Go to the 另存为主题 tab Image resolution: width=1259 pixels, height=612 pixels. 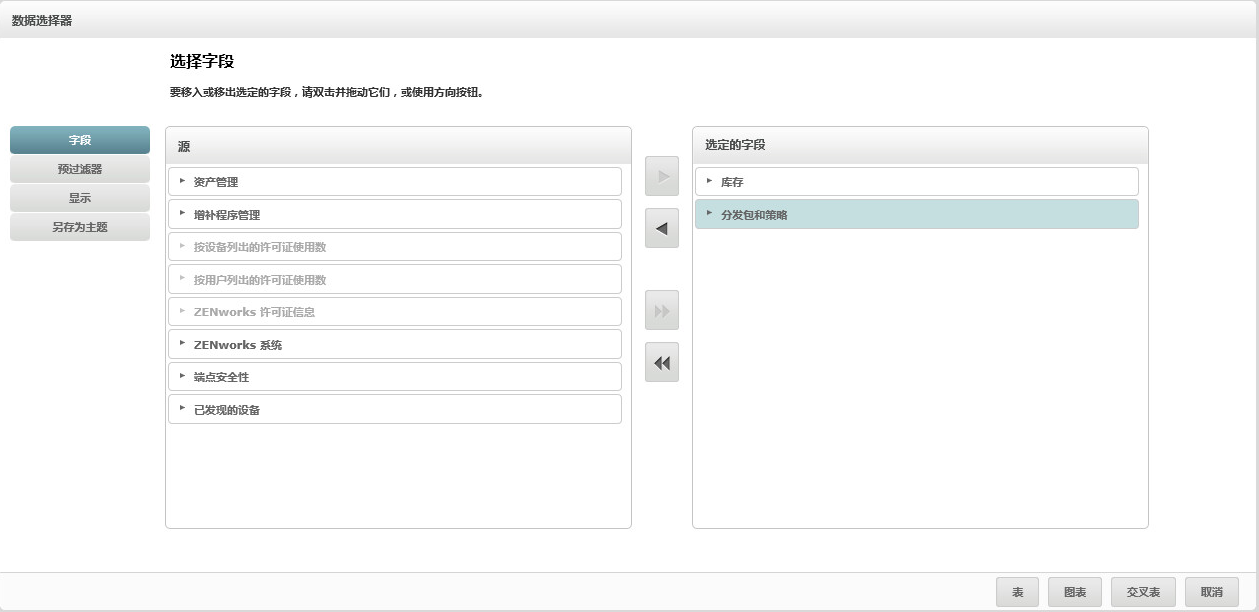[80, 227]
